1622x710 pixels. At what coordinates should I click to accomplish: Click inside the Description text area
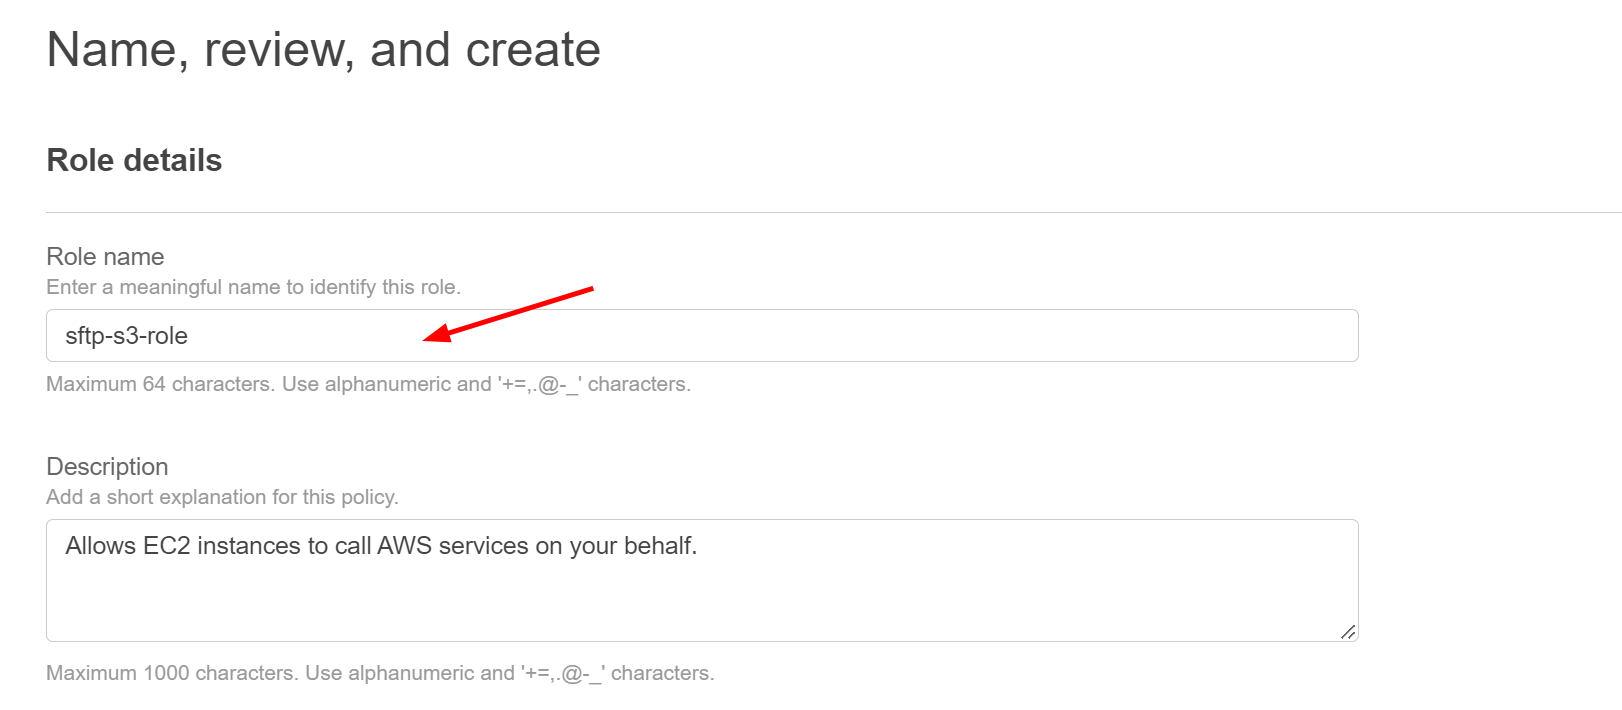(702, 580)
